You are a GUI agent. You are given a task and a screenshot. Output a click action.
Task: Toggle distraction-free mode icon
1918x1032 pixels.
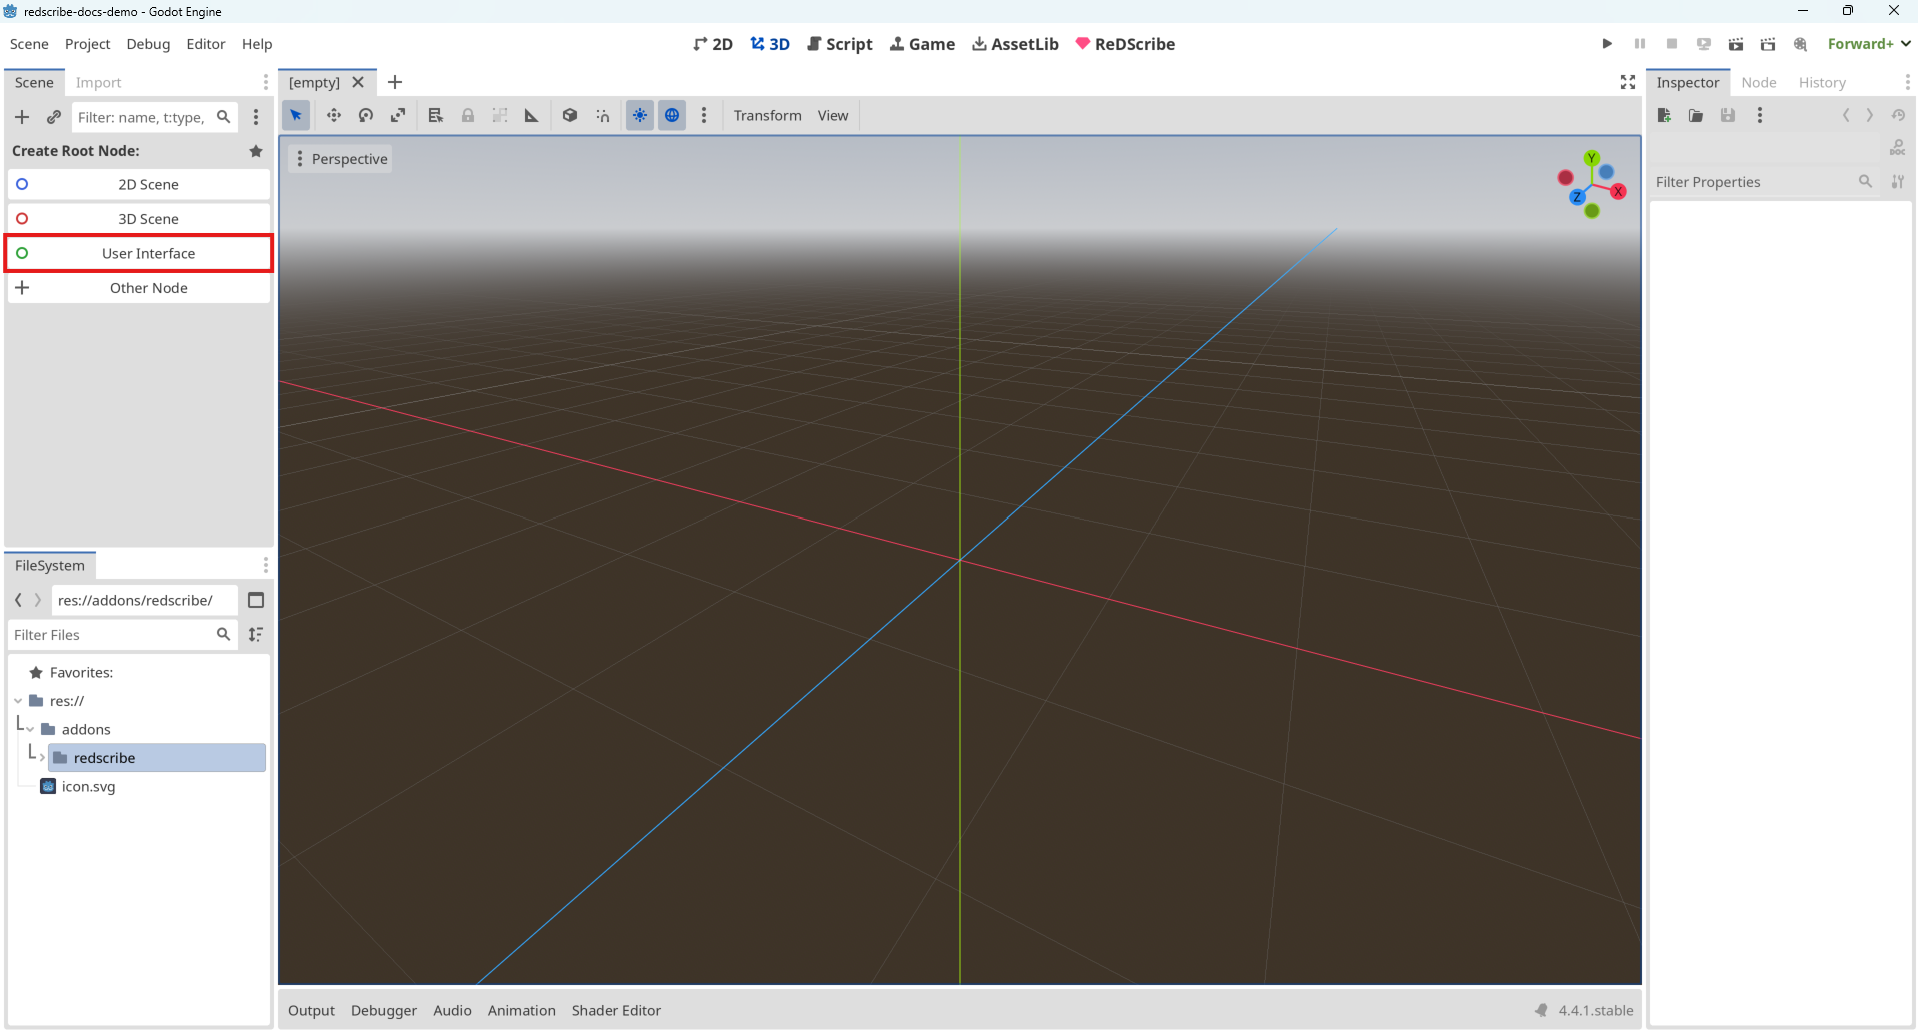coord(1628,82)
